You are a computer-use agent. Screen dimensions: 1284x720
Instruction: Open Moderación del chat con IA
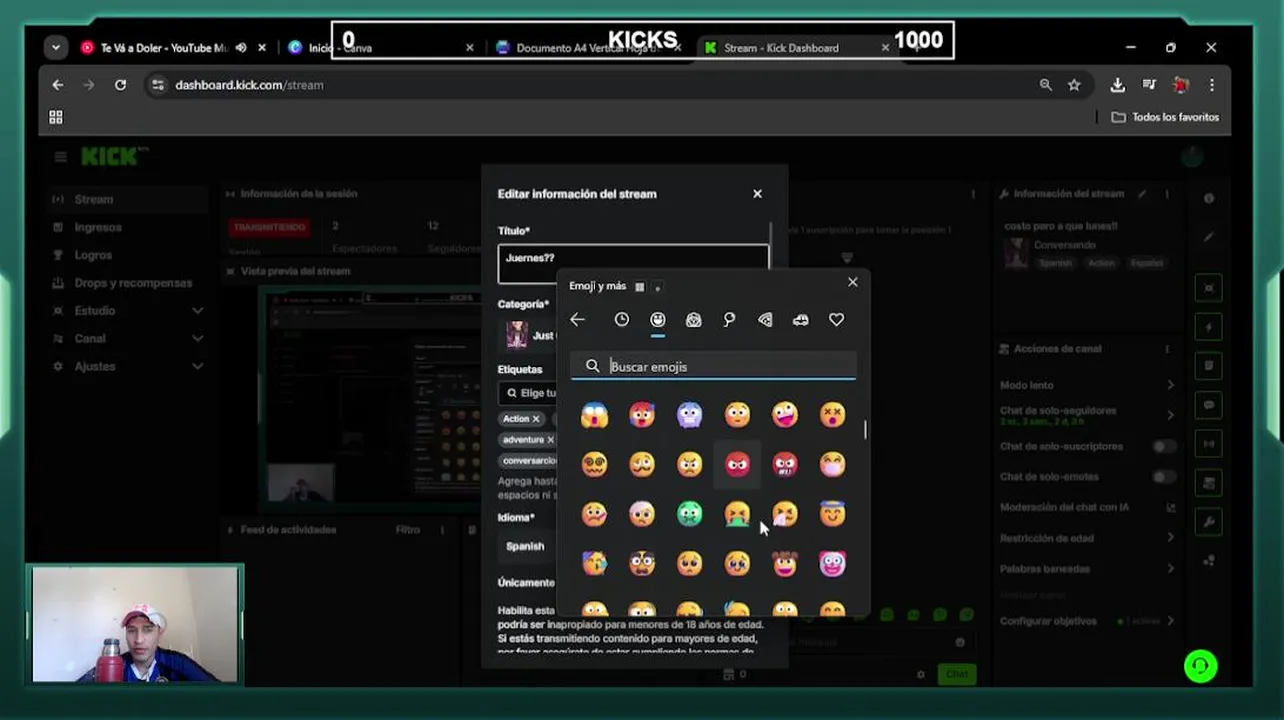point(1088,507)
